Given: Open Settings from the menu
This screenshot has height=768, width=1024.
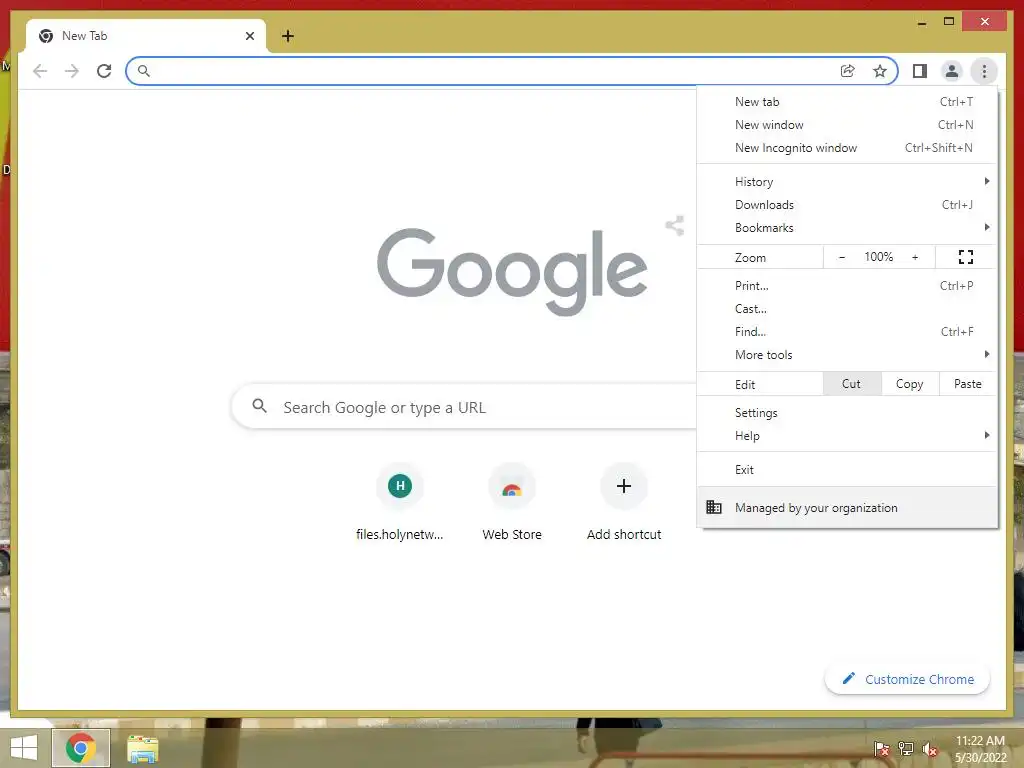Looking at the screenshot, I should [x=847, y=413].
